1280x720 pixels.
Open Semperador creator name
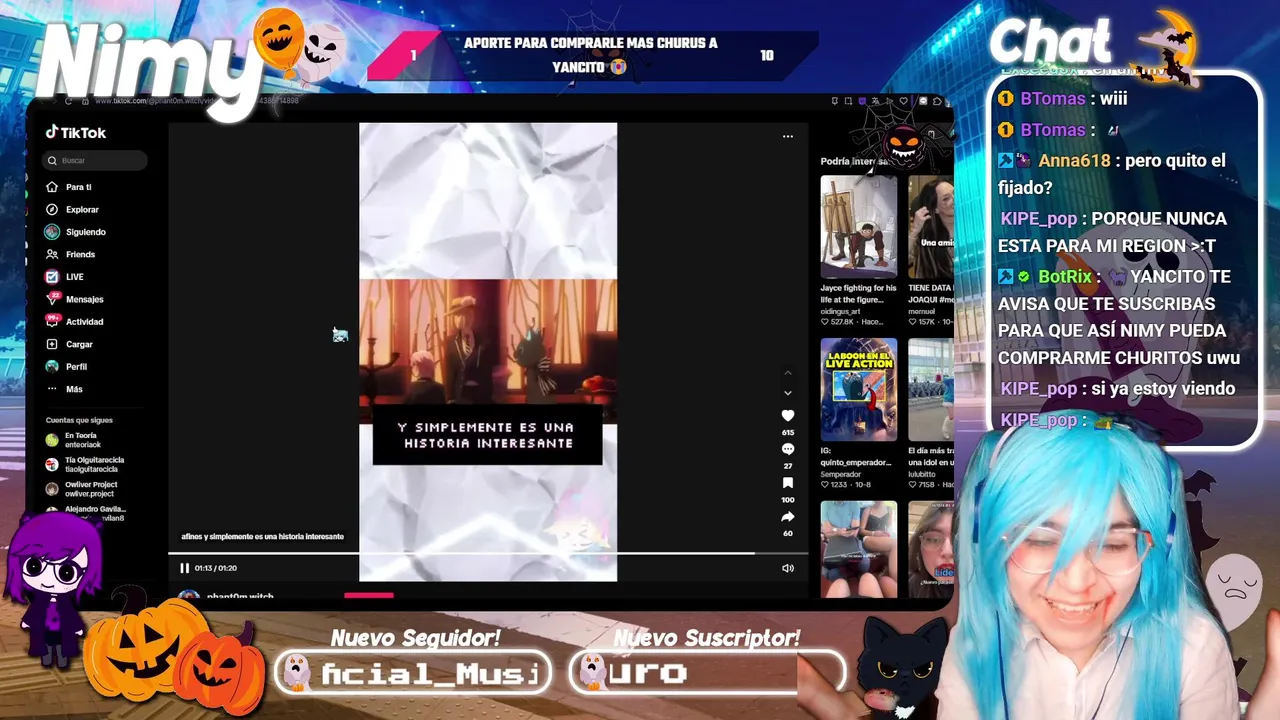click(841, 474)
